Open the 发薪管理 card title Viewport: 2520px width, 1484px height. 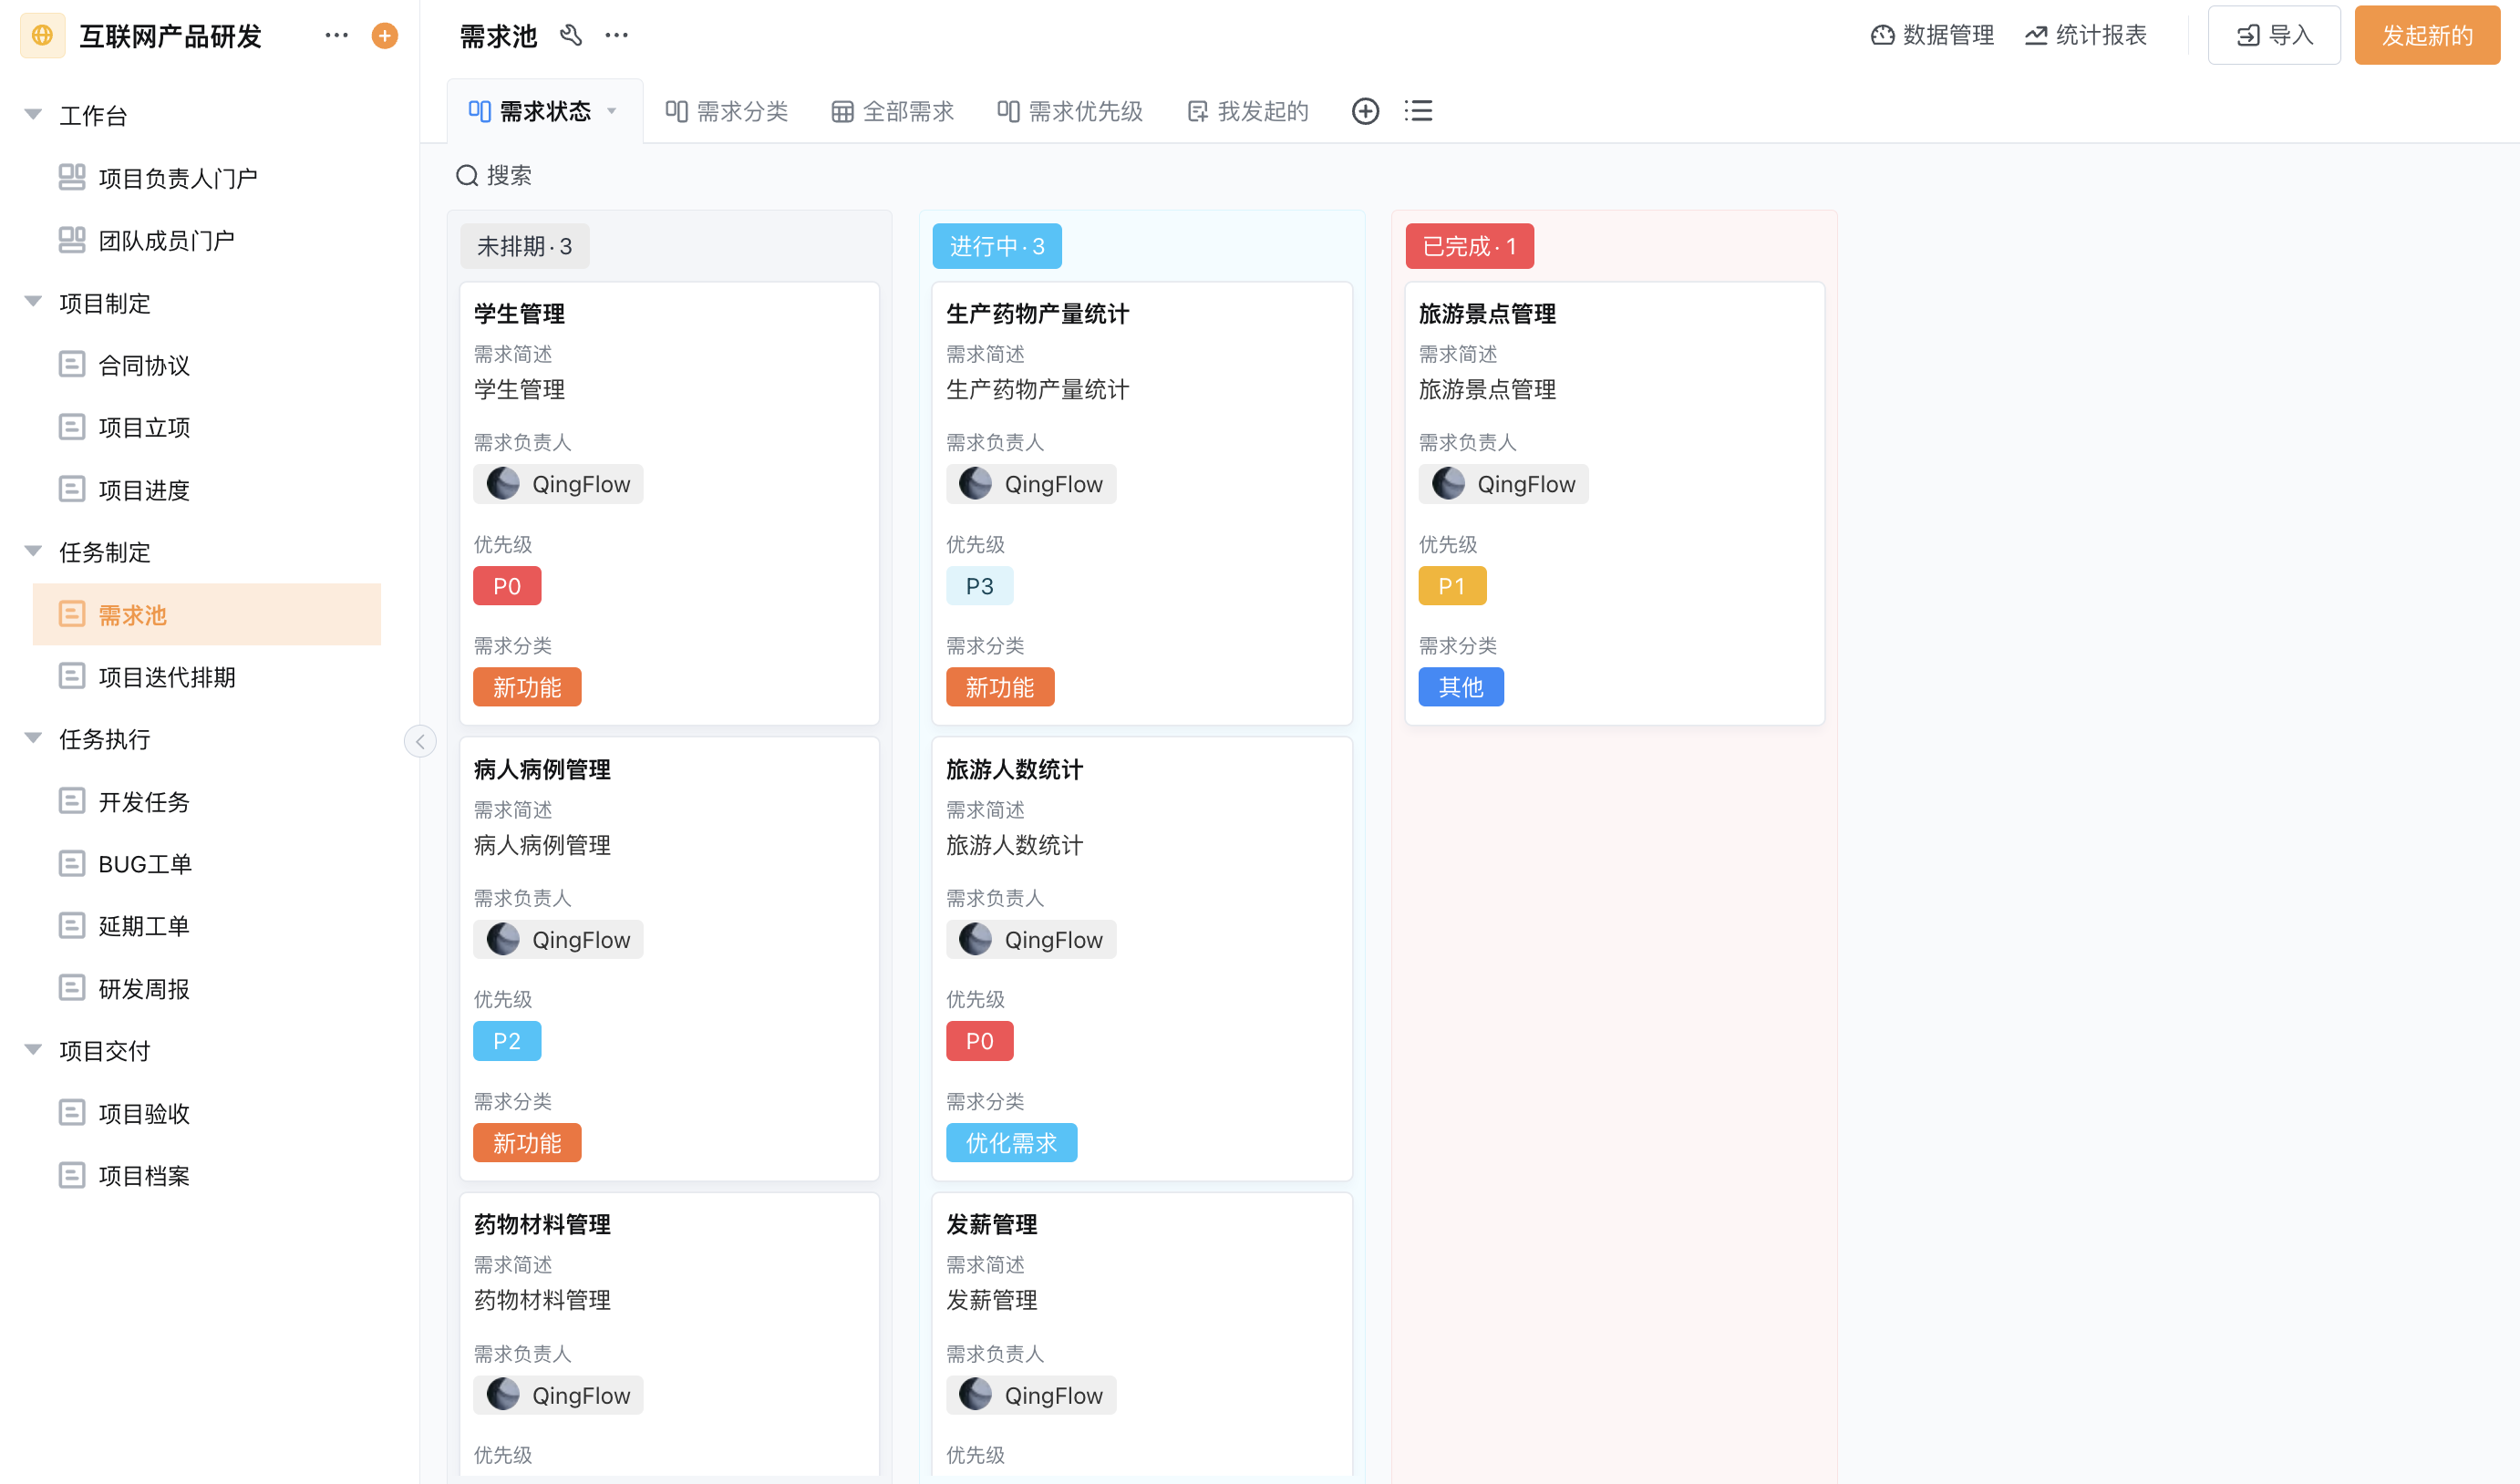click(x=992, y=1224)
